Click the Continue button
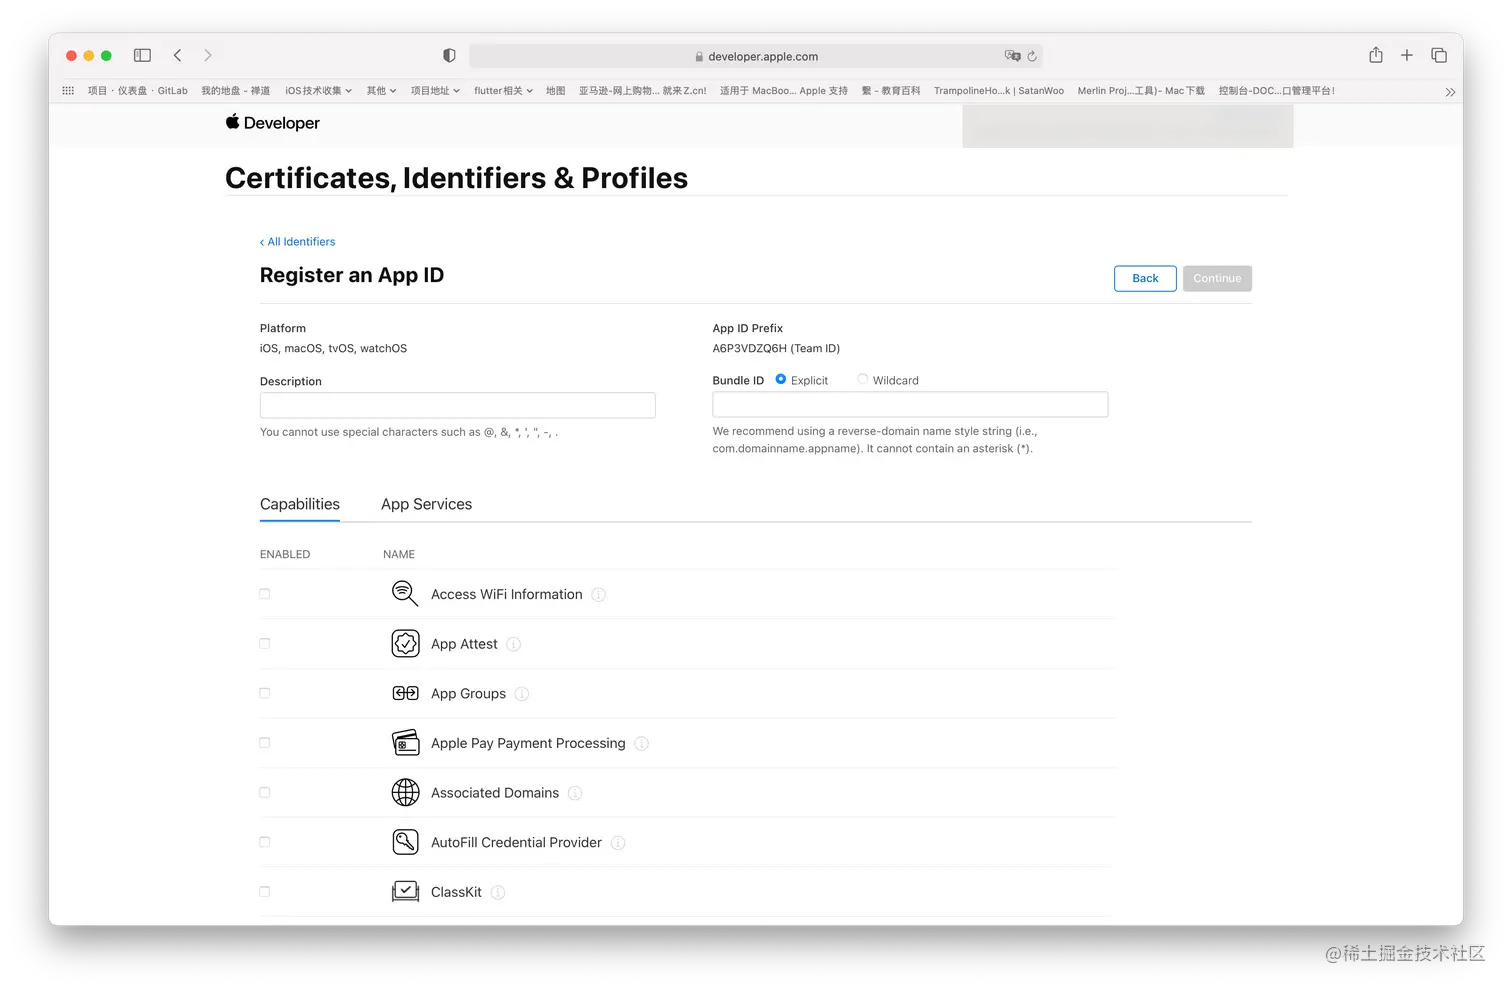Viewport: 1512px width, 990px height. click(1217, 279)
